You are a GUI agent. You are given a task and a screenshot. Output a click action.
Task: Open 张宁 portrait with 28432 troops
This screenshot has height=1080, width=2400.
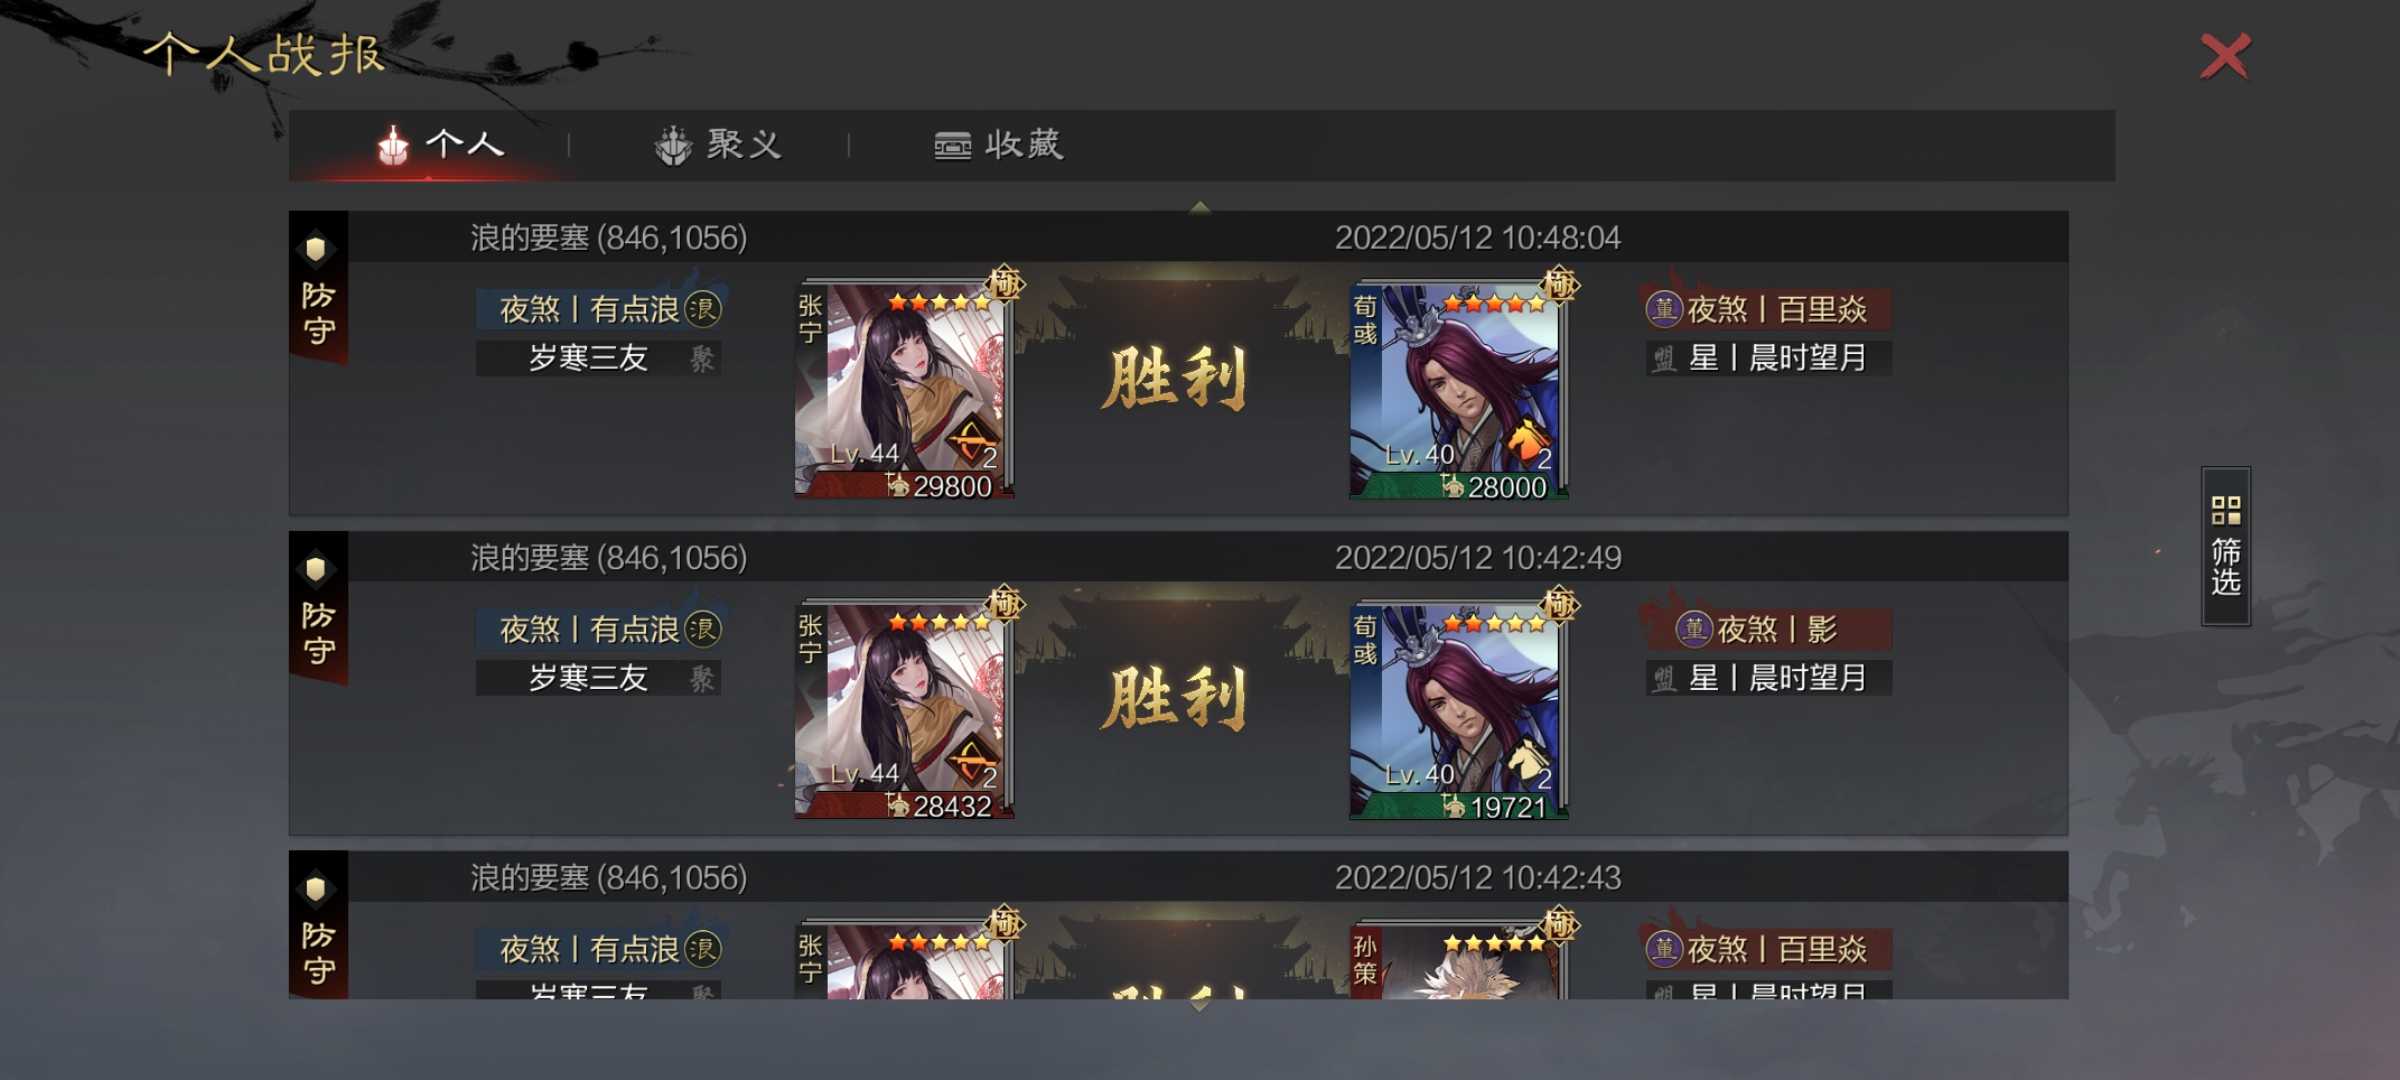click(x=904, y=710)
